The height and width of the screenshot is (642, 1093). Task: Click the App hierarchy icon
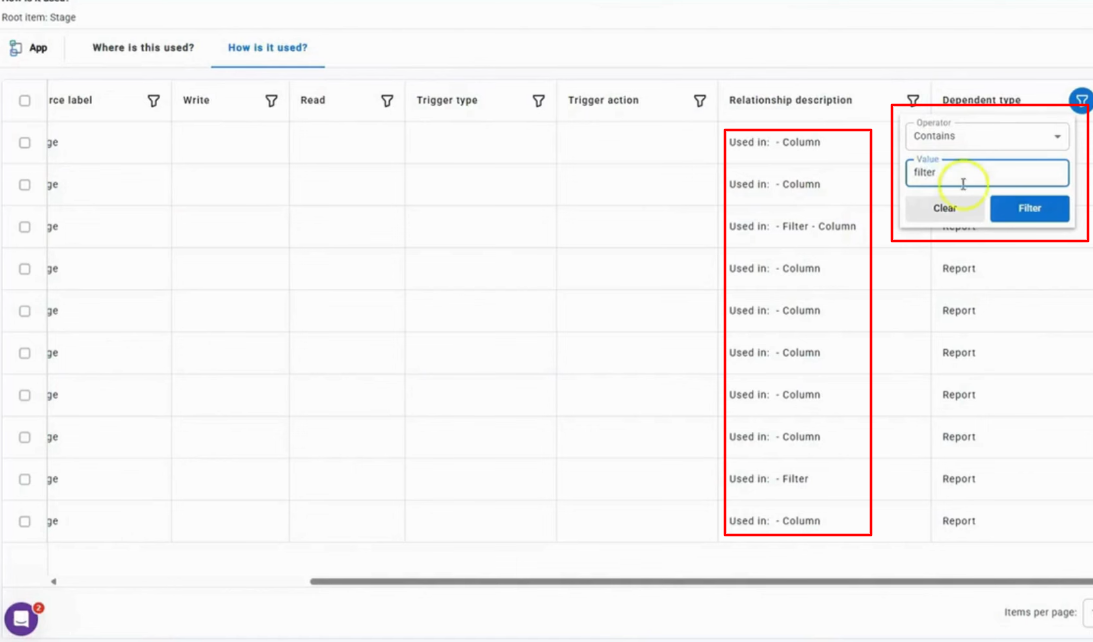16,48
